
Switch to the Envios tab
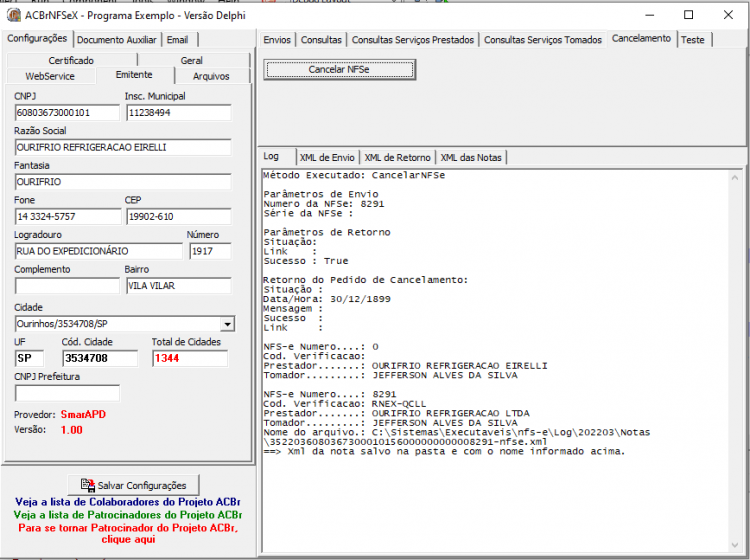(x=277, y=40)
